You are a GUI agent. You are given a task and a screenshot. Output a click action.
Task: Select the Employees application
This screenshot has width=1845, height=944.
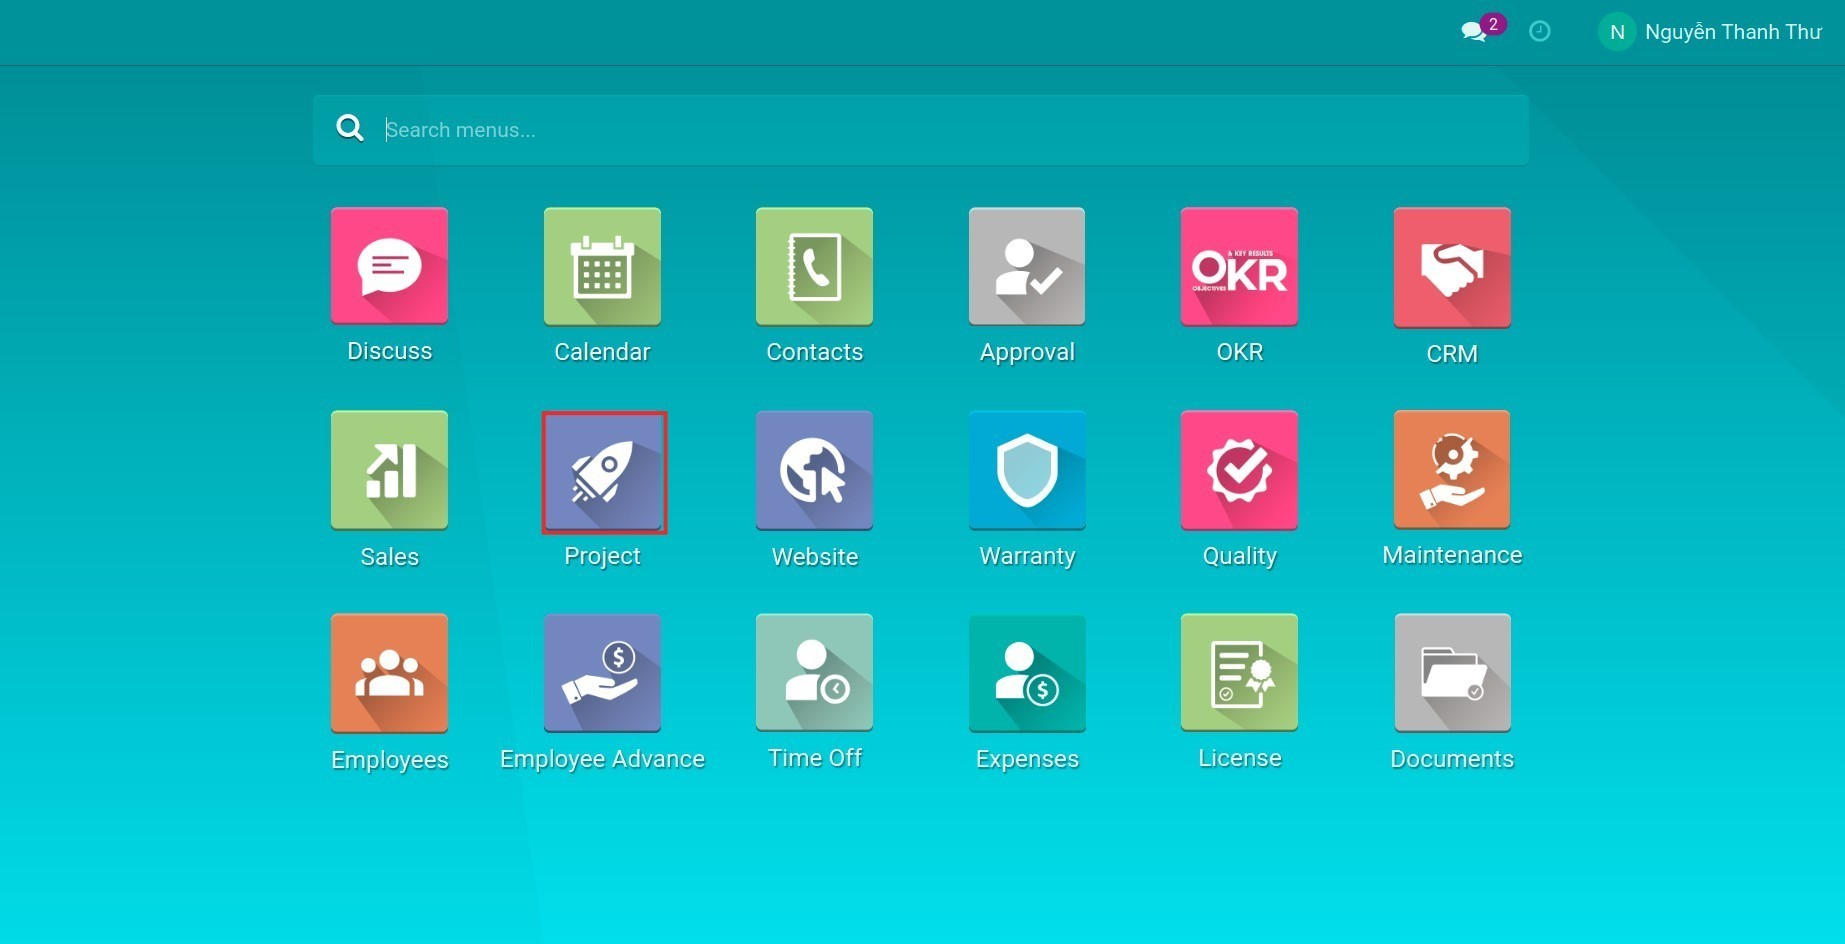pyautogui.click(x=389, y=672)
